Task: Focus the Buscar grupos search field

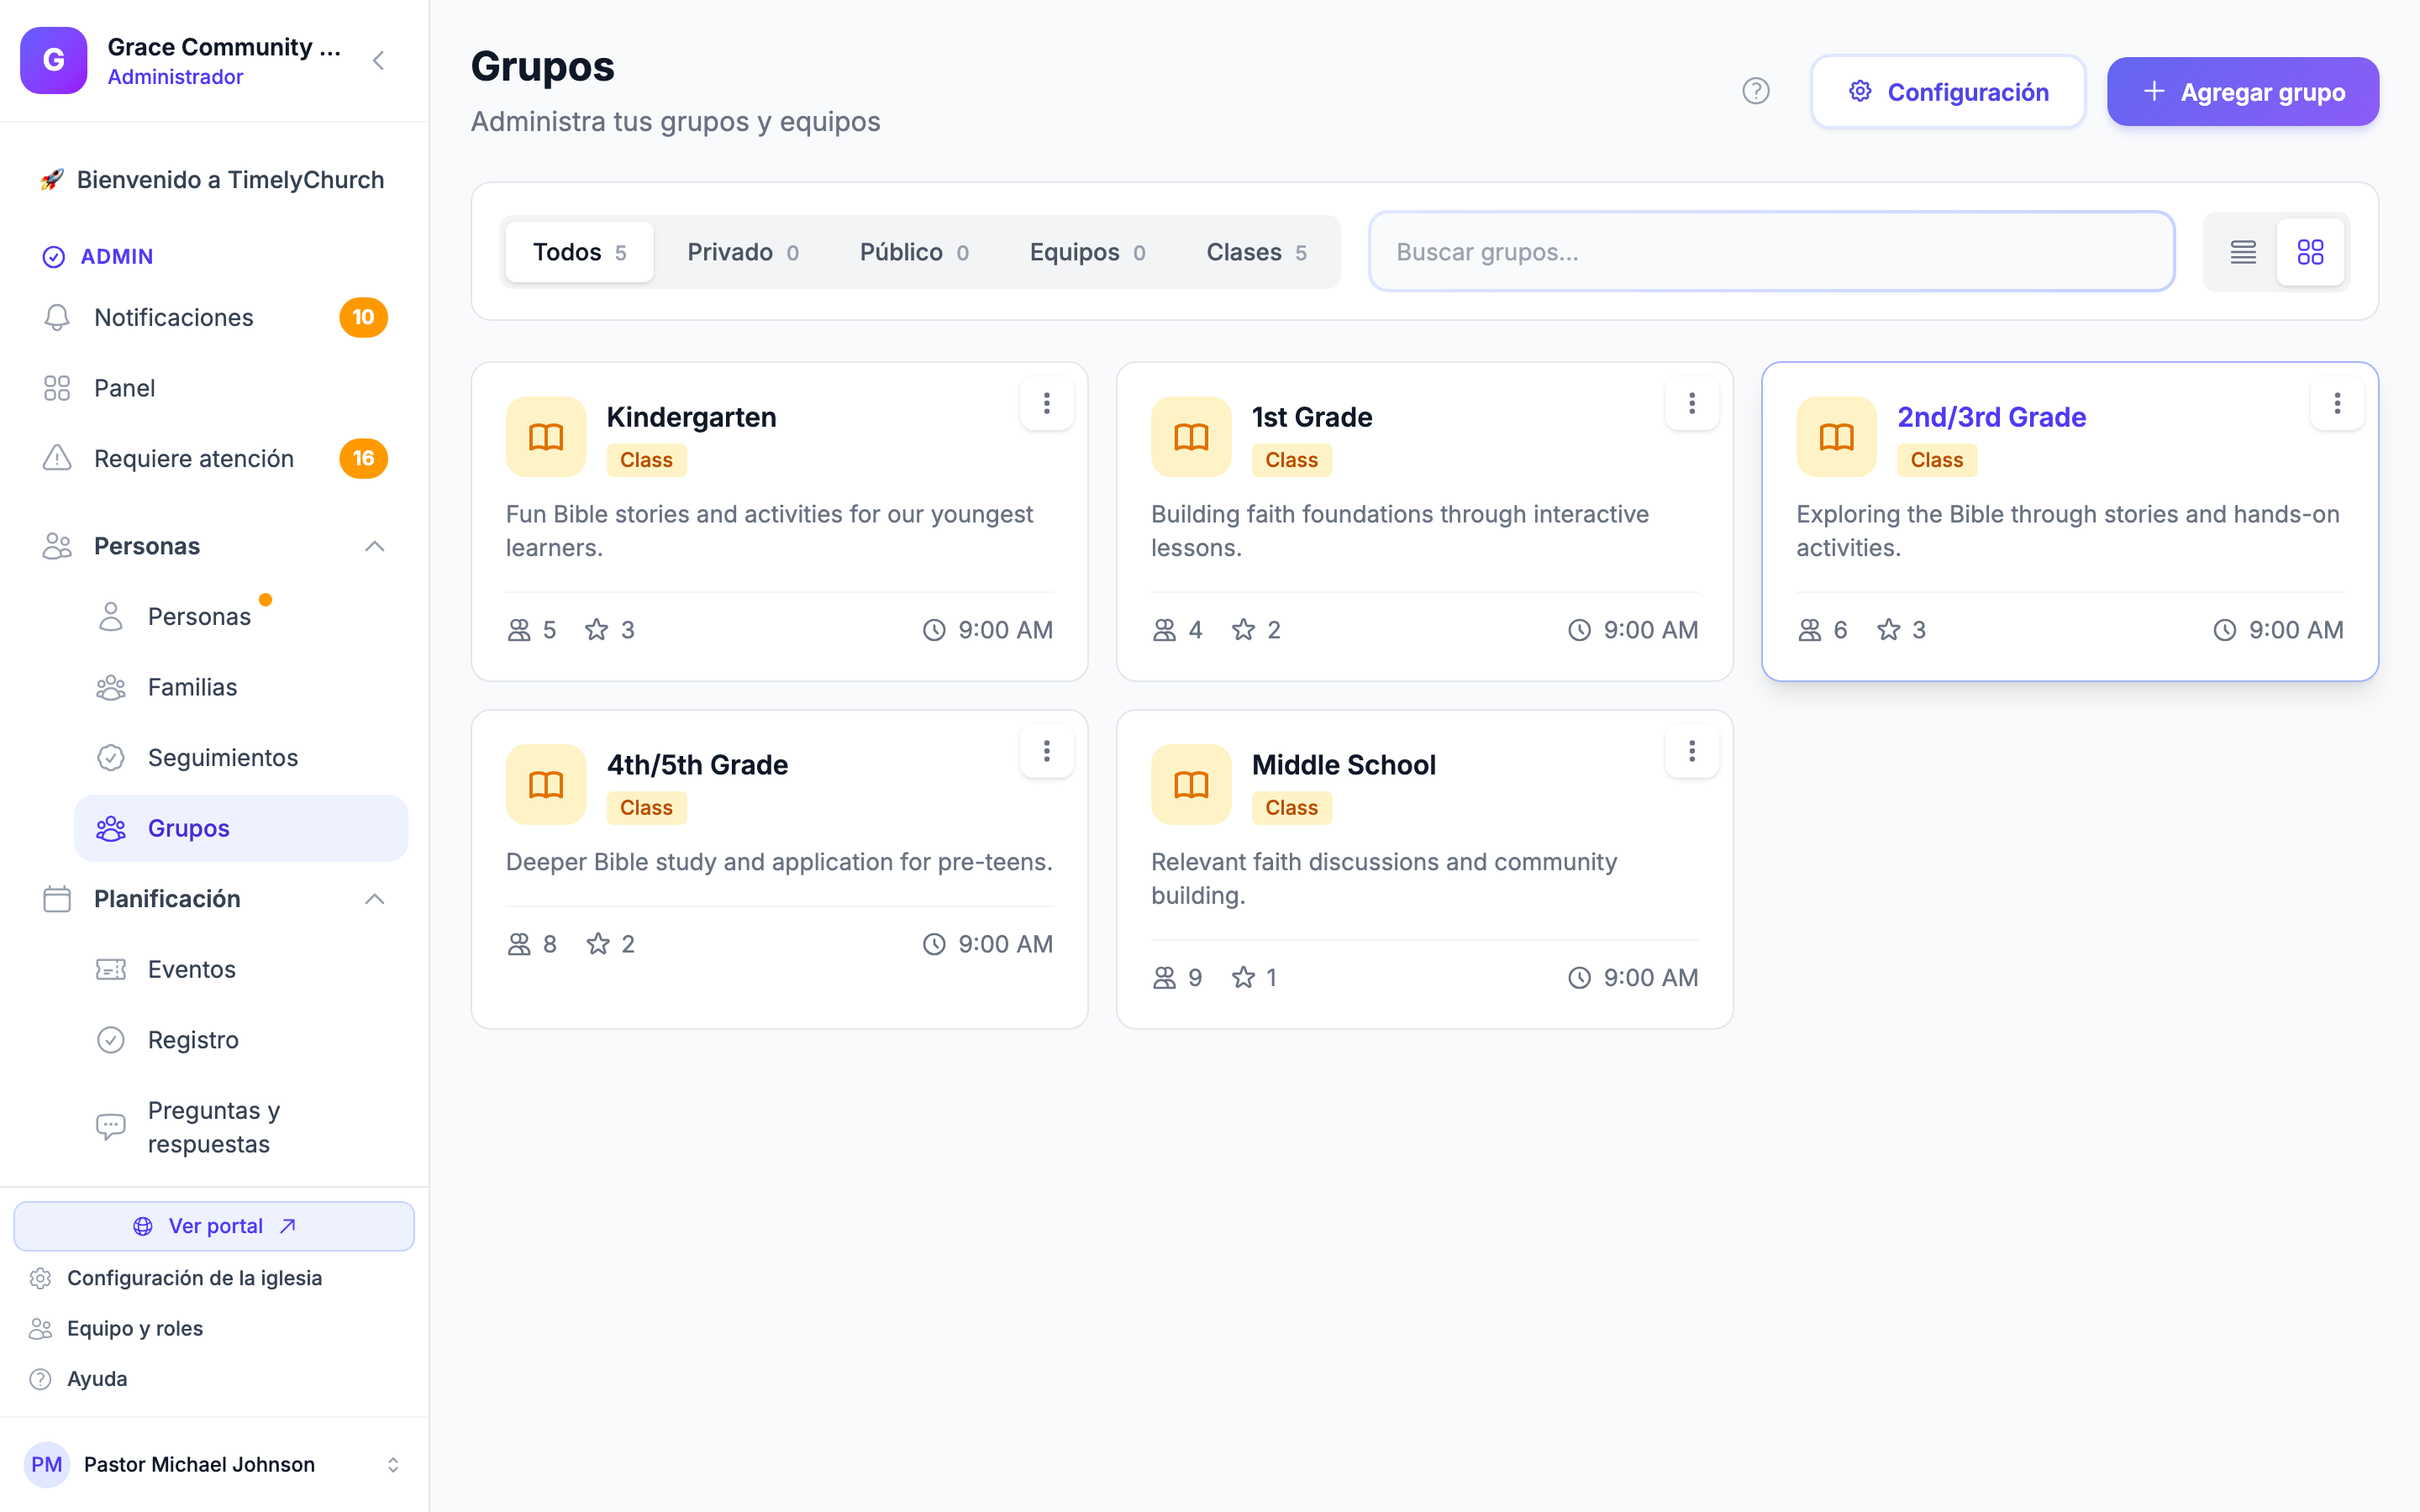Action: tap(1771, 252)
